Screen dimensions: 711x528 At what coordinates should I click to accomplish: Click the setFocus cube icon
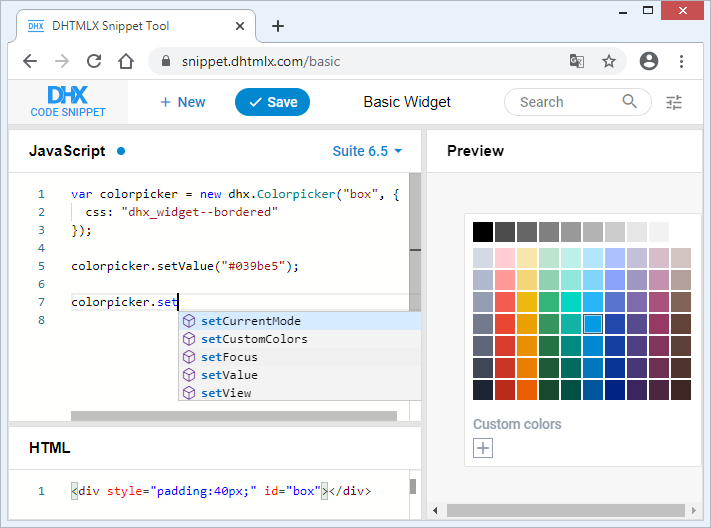point(189,357)
